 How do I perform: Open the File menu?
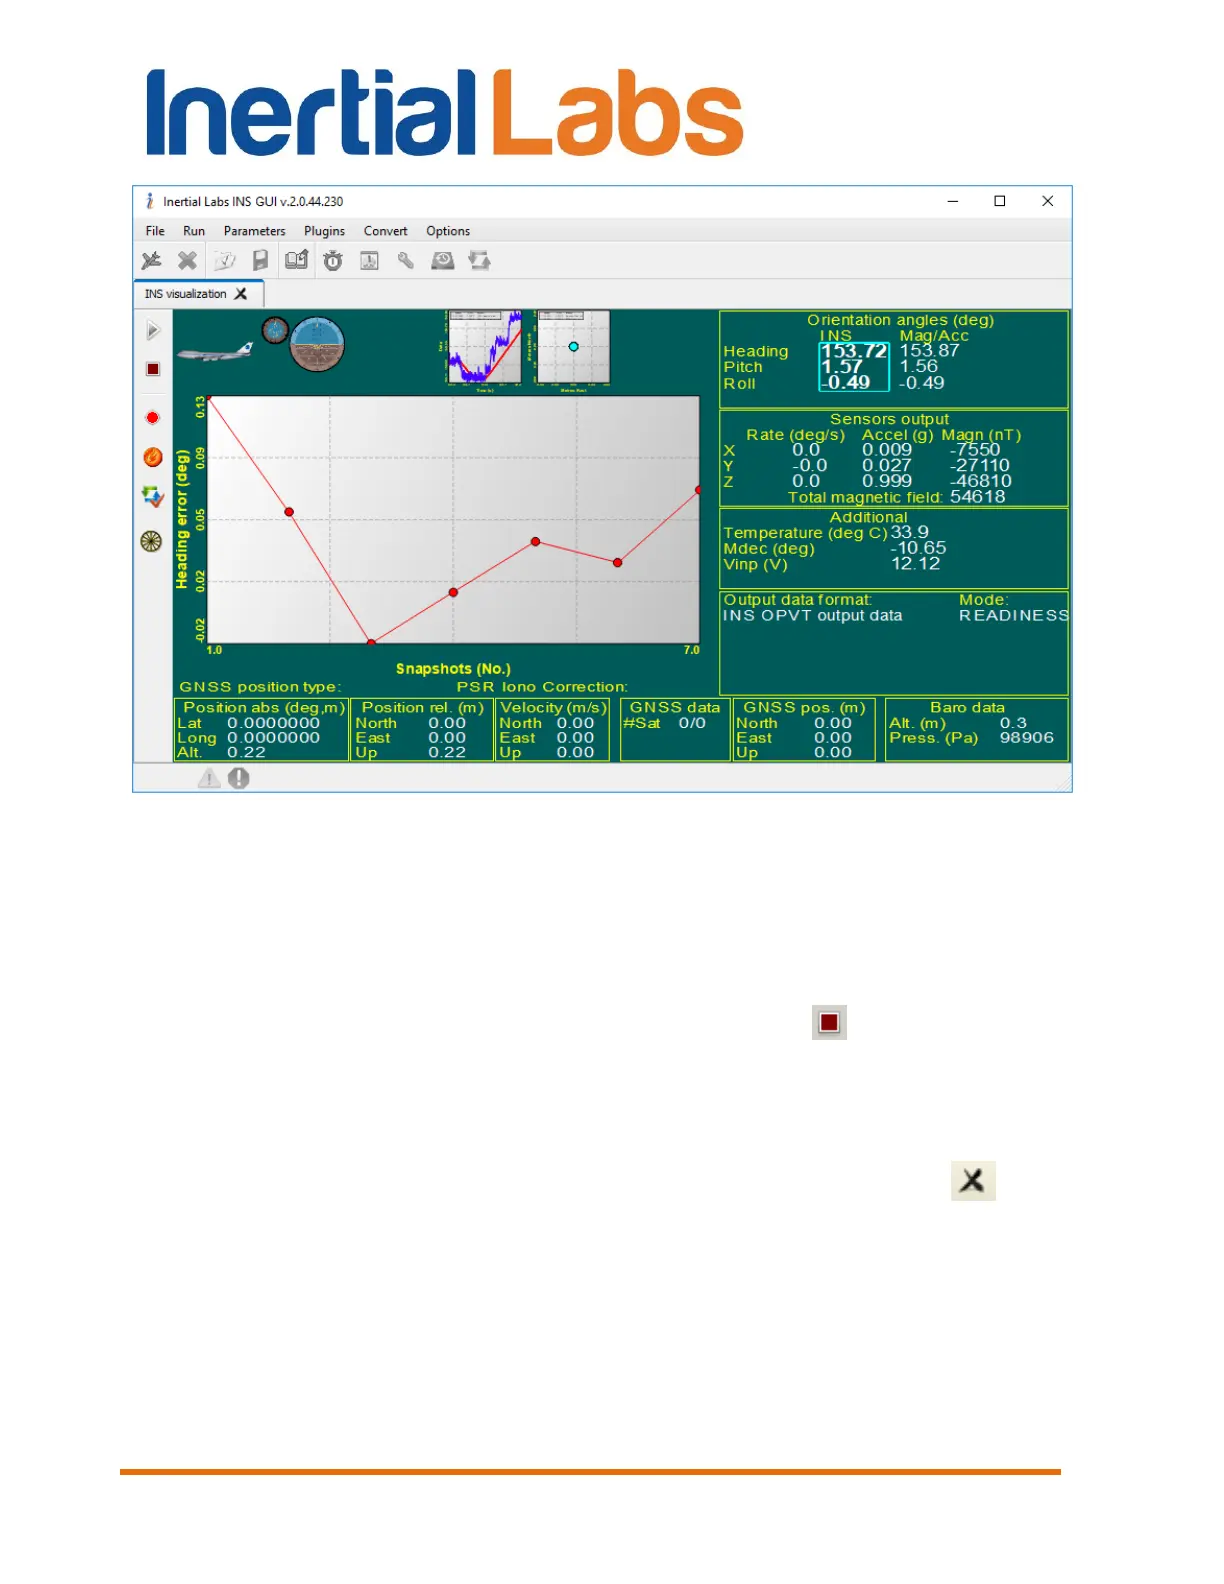point(155,231)
